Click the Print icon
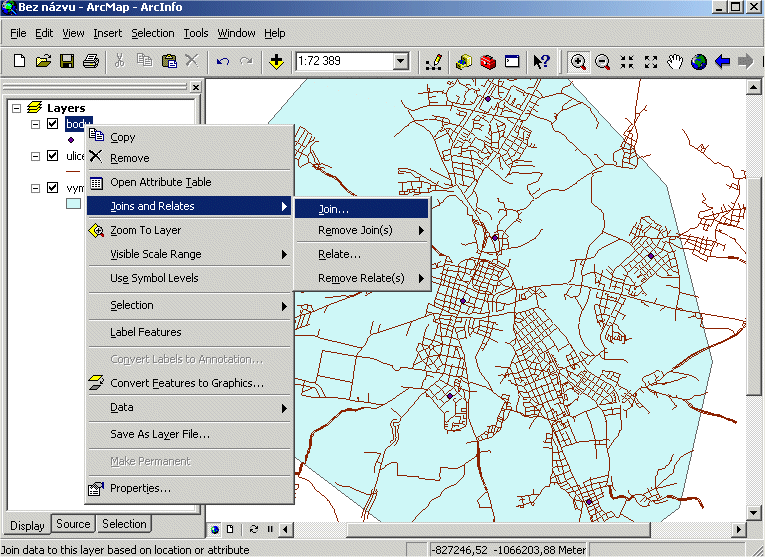This screenshot has width=765, height=557. [91, 61]
